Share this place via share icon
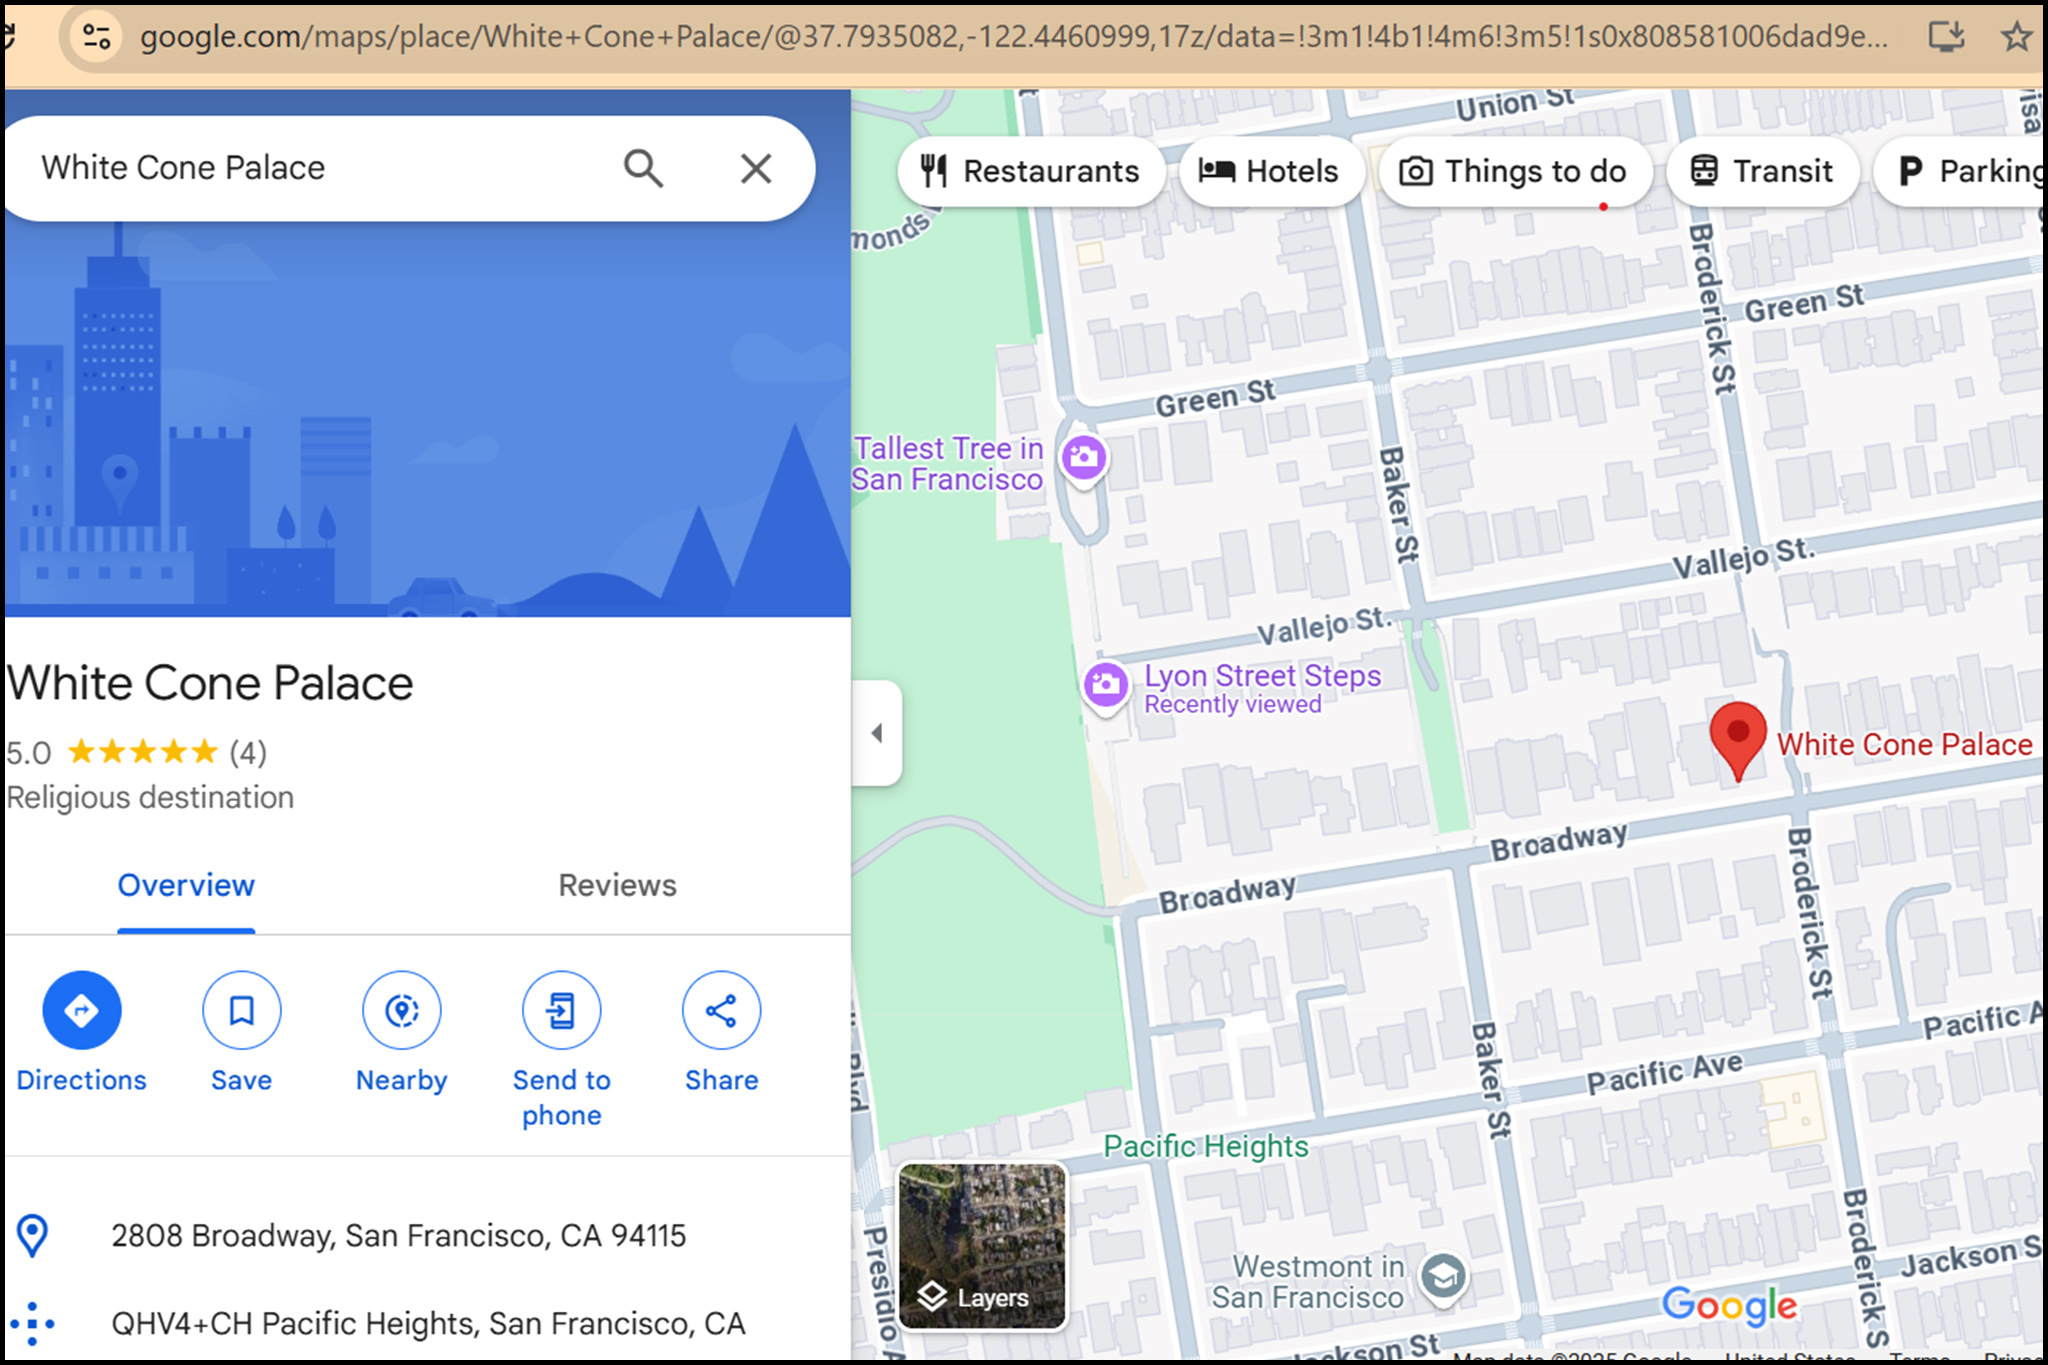This screenshot has height=1365, width=2048. 721,1010
